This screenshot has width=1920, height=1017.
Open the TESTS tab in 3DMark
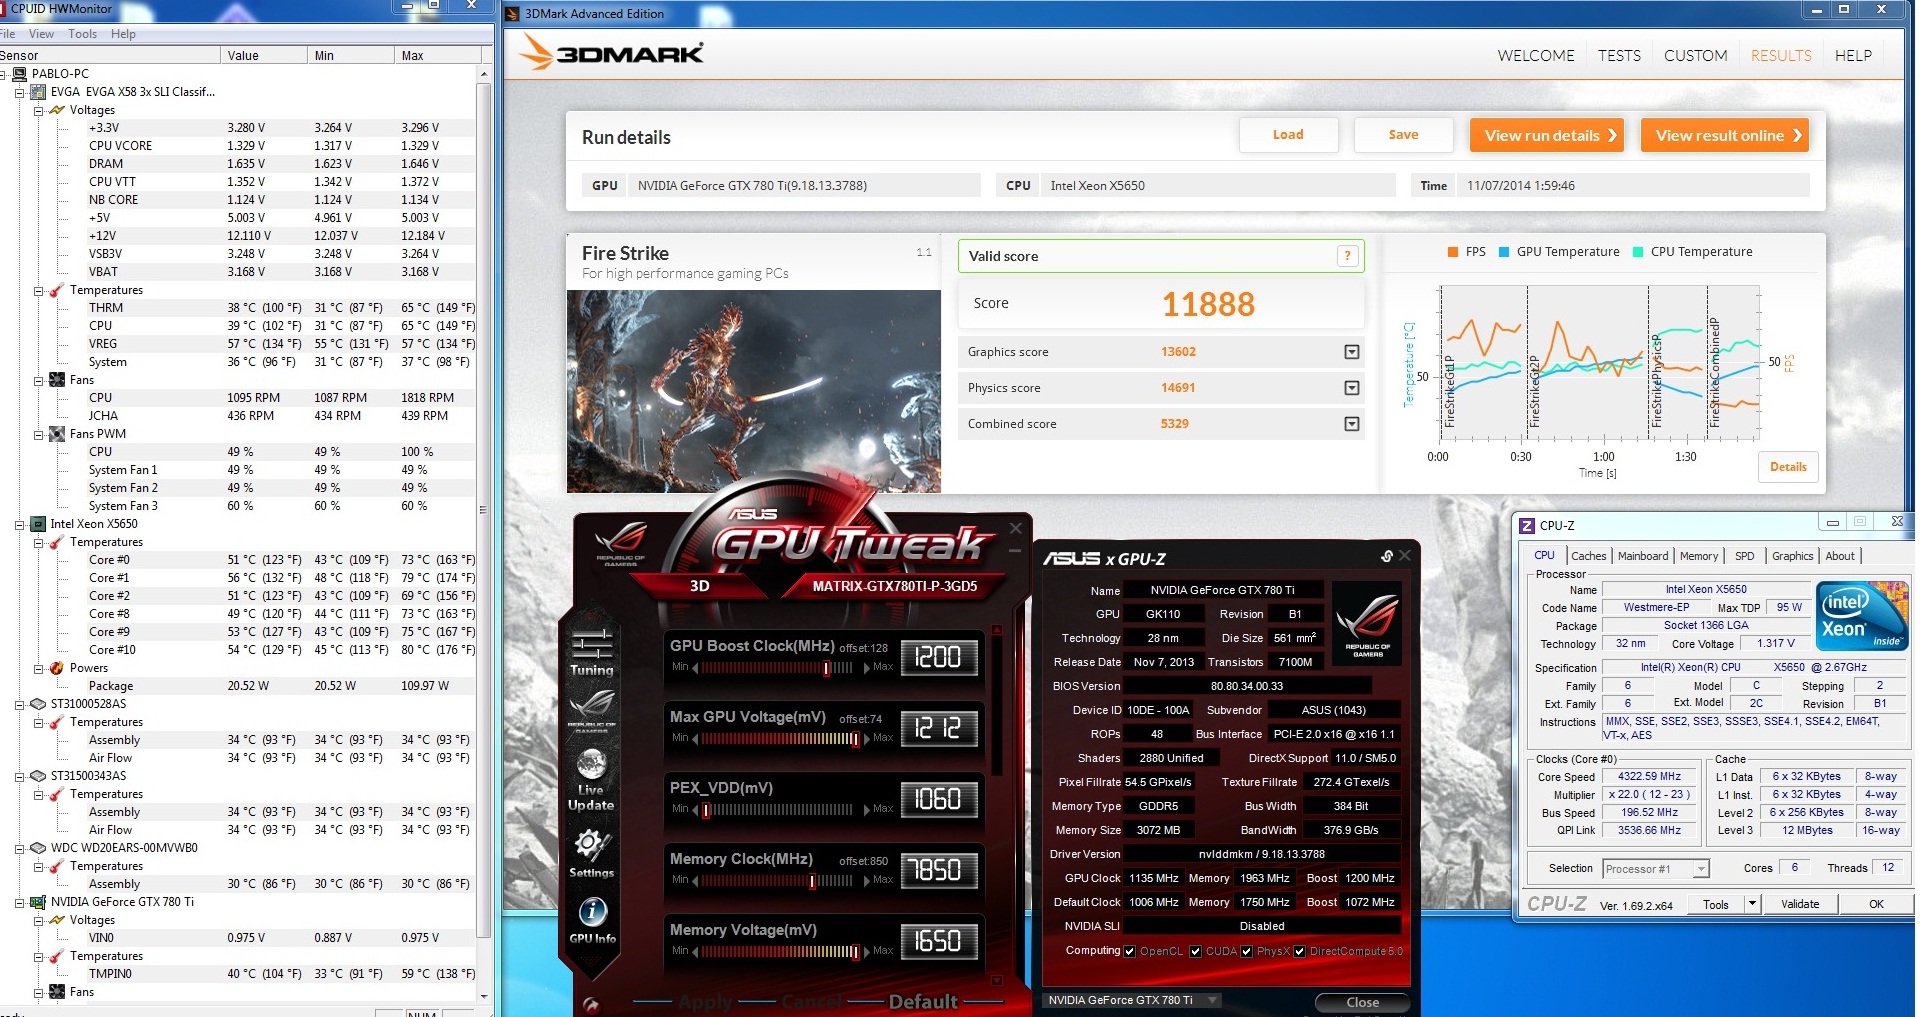point(1618,56)
